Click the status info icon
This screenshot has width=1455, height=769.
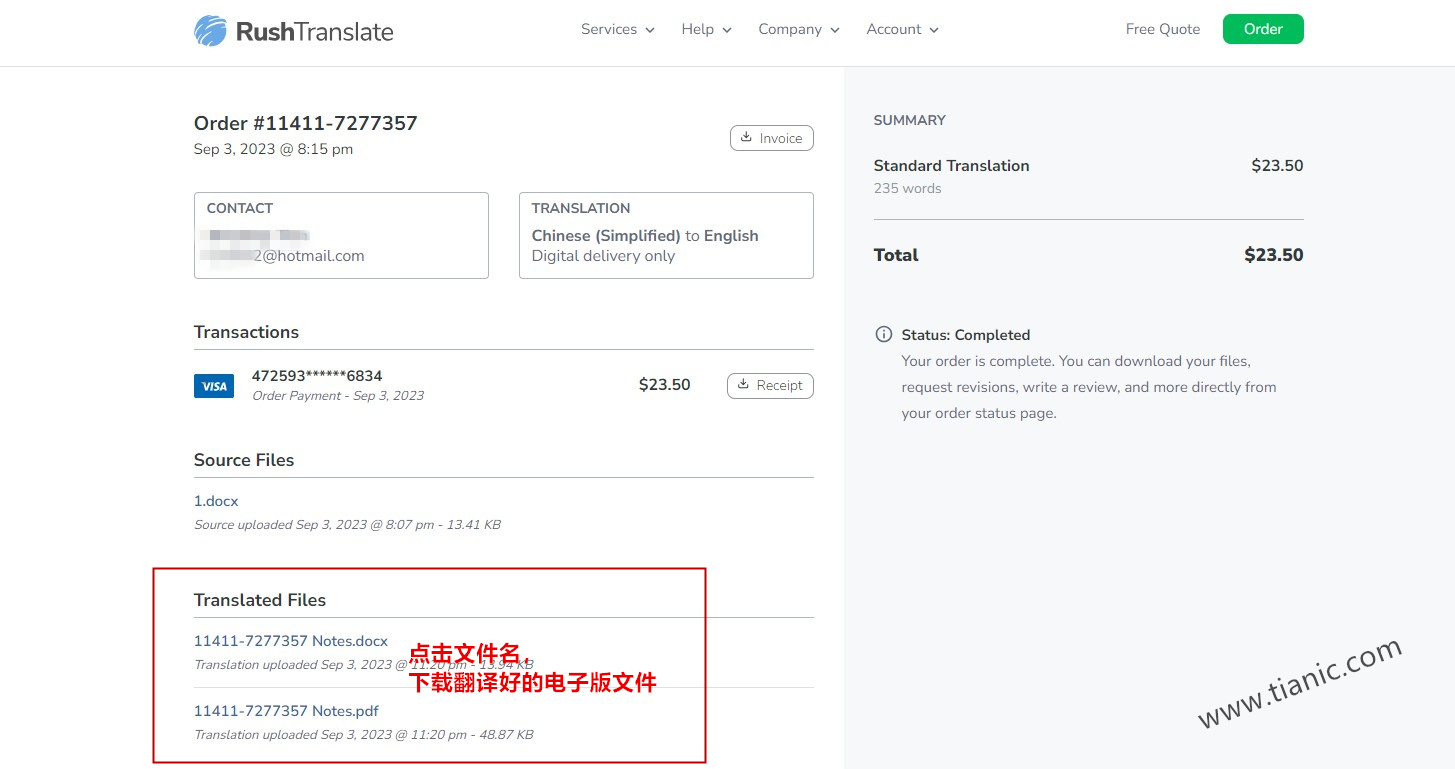pyautogui.click(x=884, y=334)
